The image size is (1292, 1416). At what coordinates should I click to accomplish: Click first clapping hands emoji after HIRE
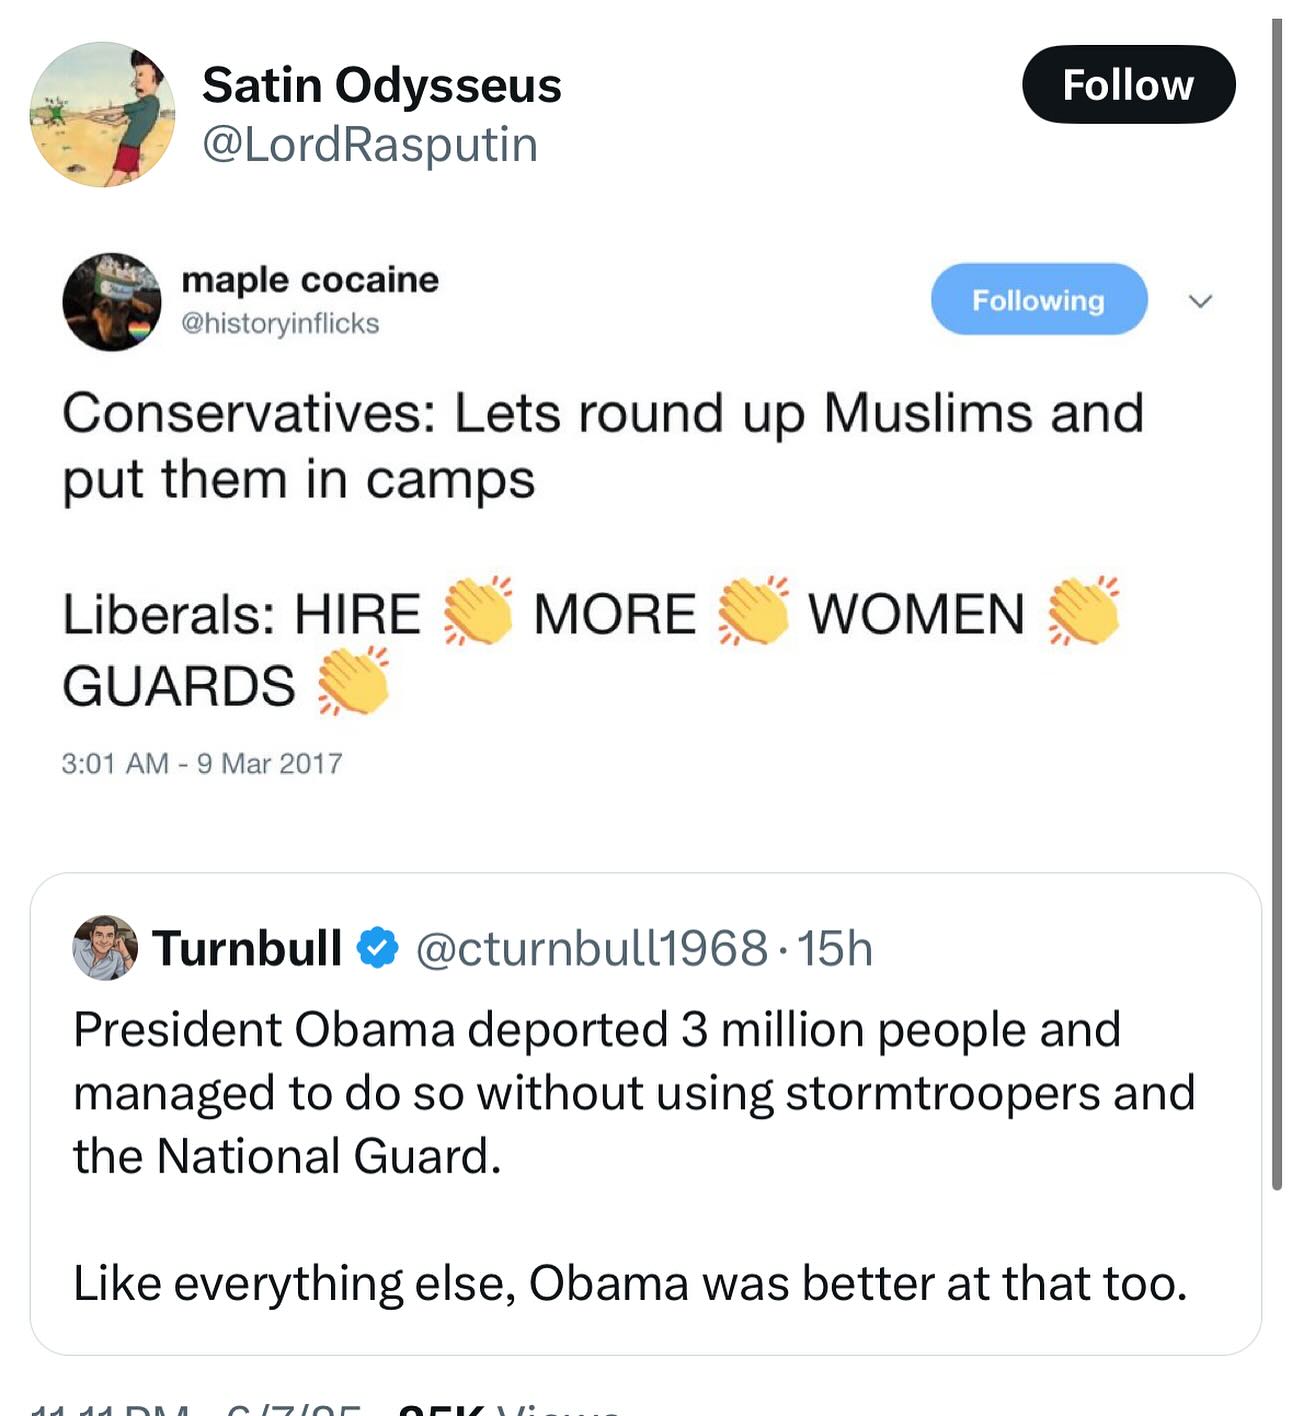pyautogui.click(x=478, y=611)
